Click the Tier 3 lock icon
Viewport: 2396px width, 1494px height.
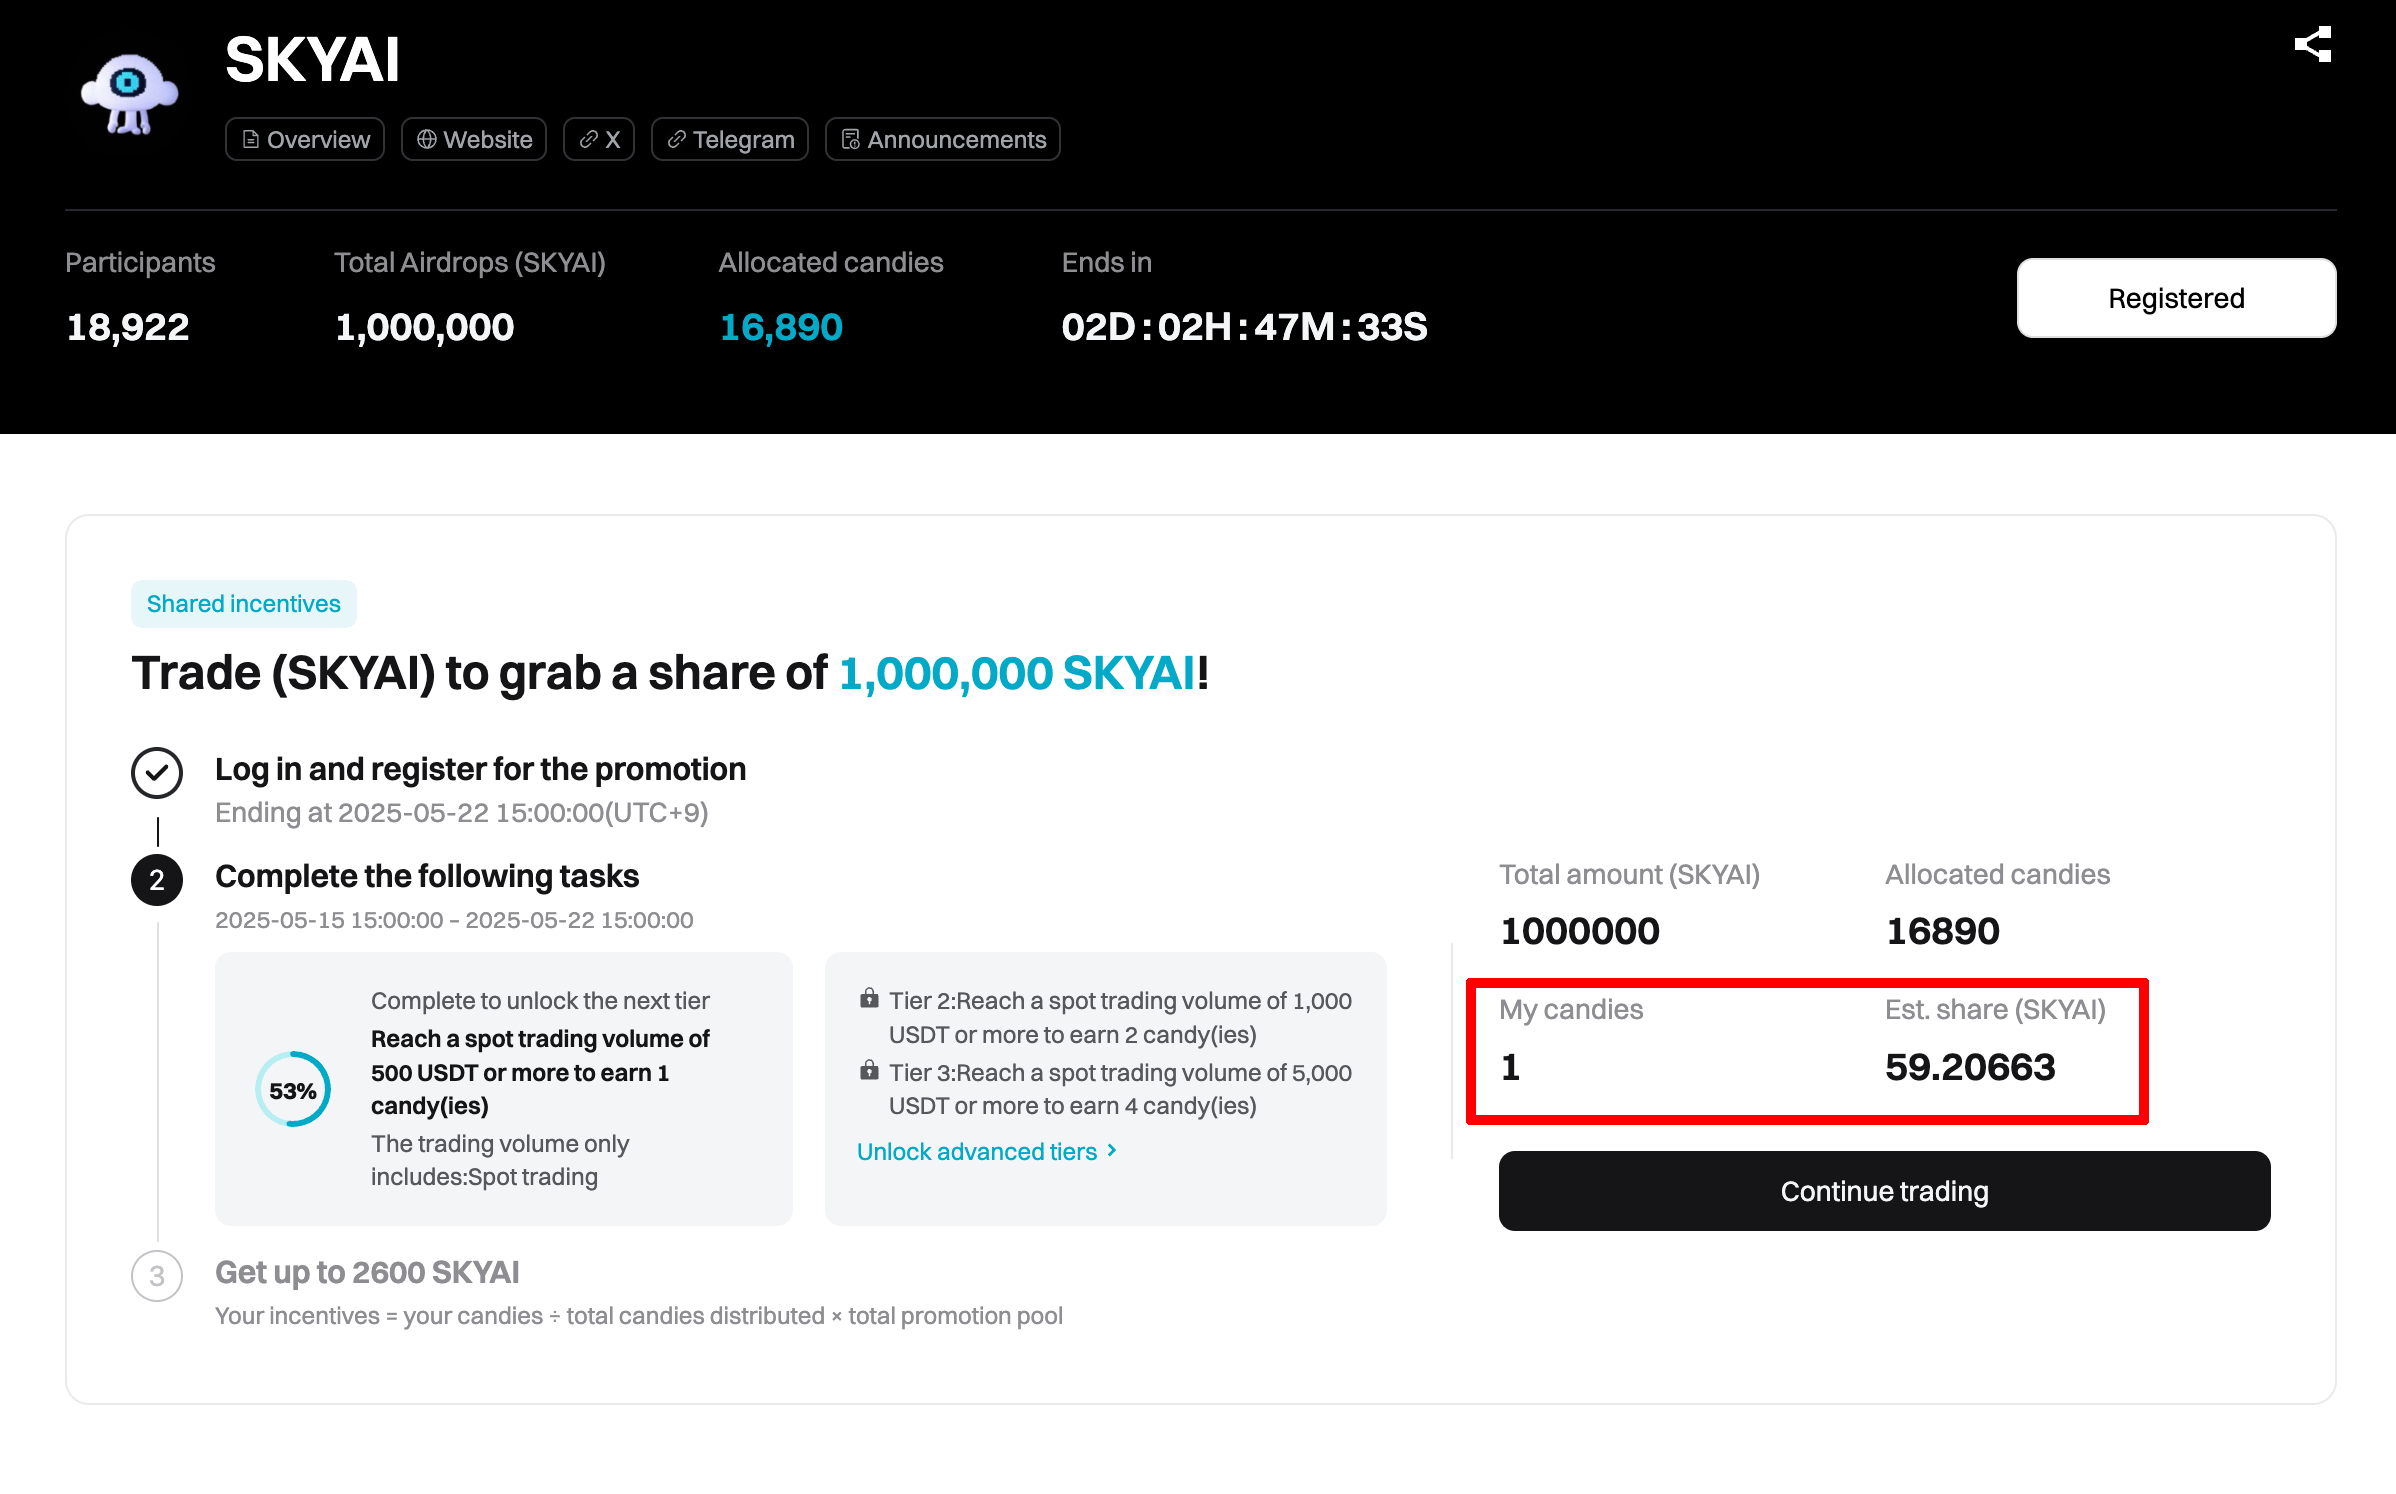pyautogui.click(x=869, y=1071)
